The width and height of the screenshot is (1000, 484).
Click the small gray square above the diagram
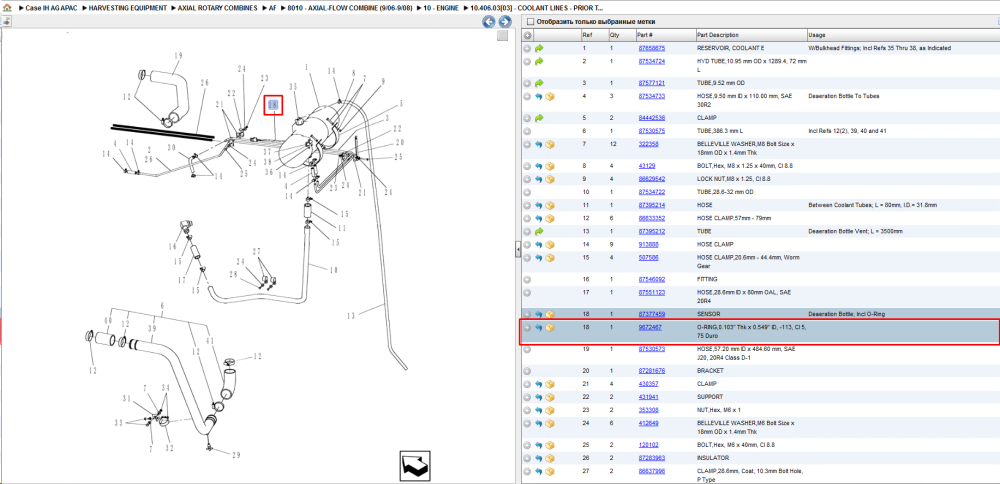[x=503, y=36]
